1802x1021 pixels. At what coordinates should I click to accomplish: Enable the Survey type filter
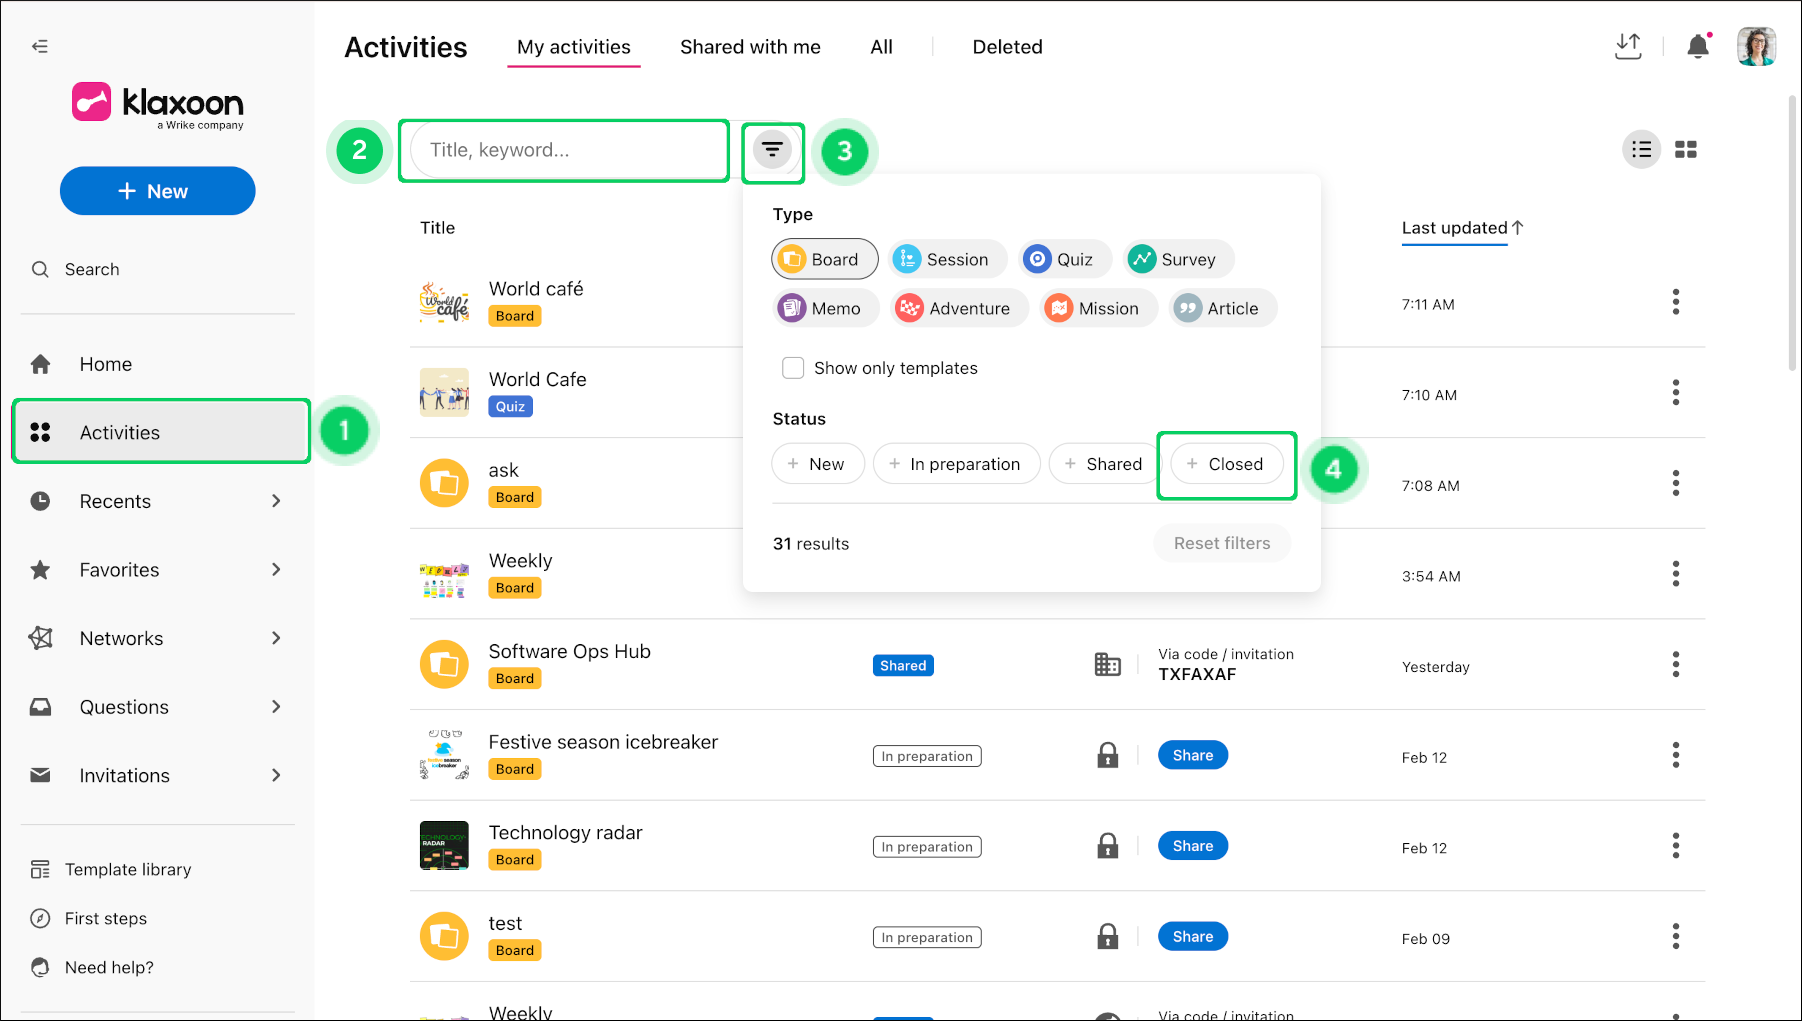click(1177, 259)
